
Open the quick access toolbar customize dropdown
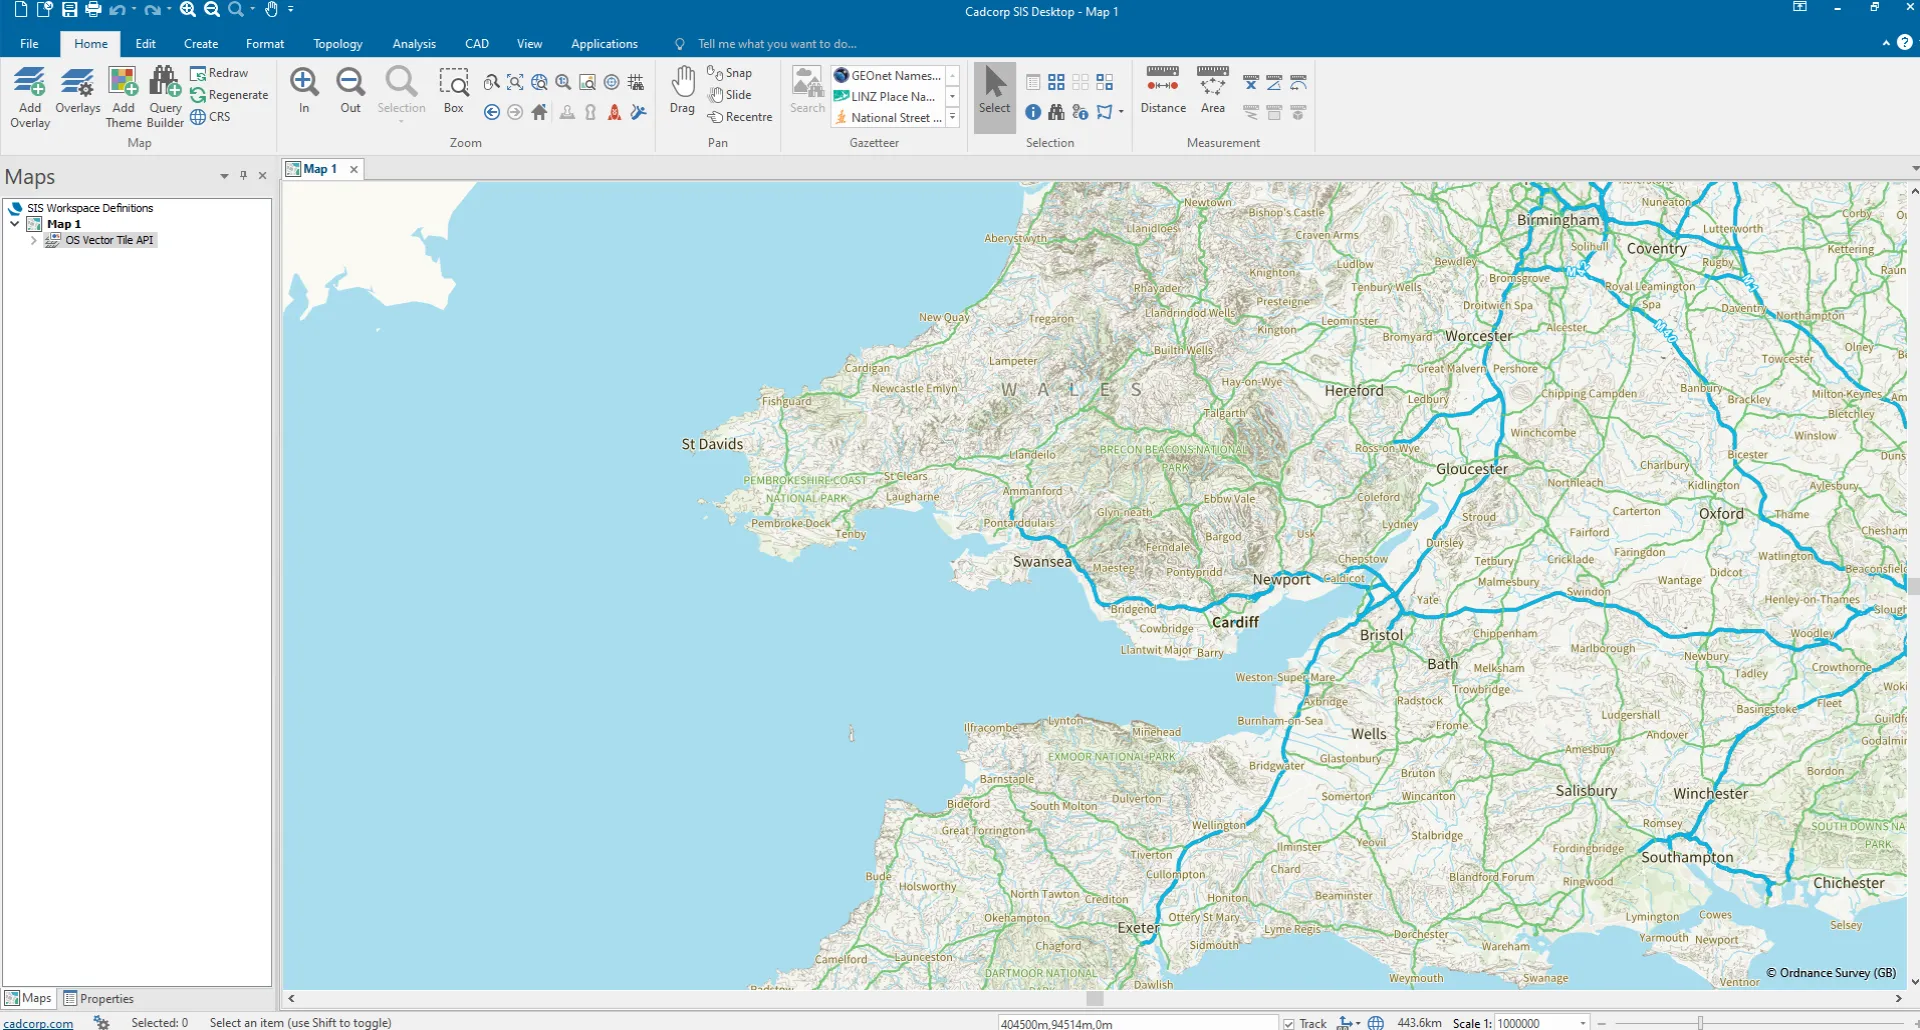(291, 10)
